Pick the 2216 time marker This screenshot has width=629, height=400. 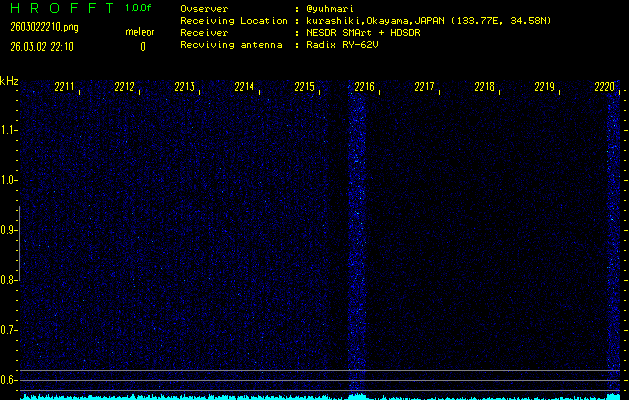[x=364, y=88]
